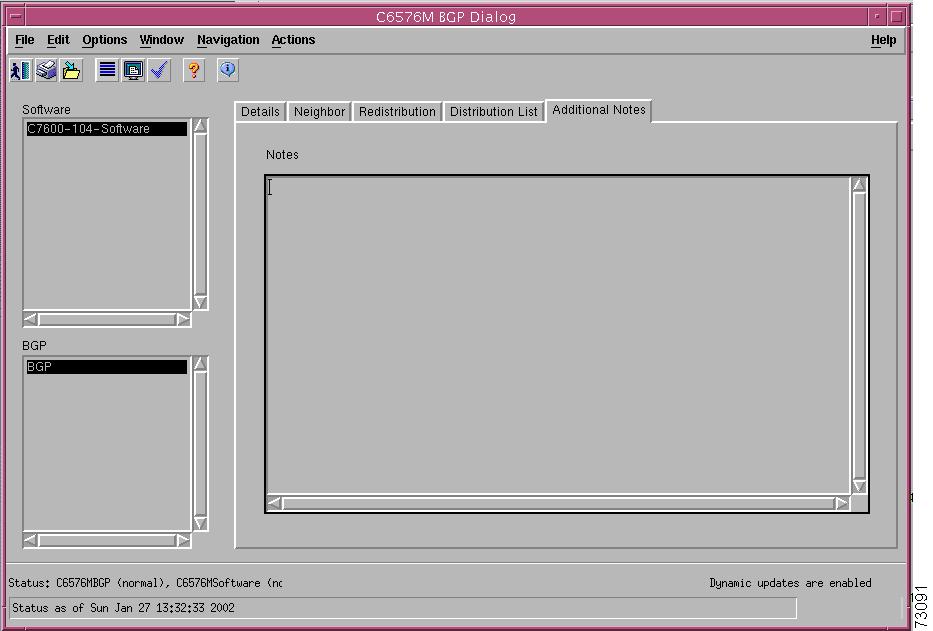933x631 pixels.
Task: Click BGP list scroll down arrow
Action: pyautogui.click(x=201, y=523)
